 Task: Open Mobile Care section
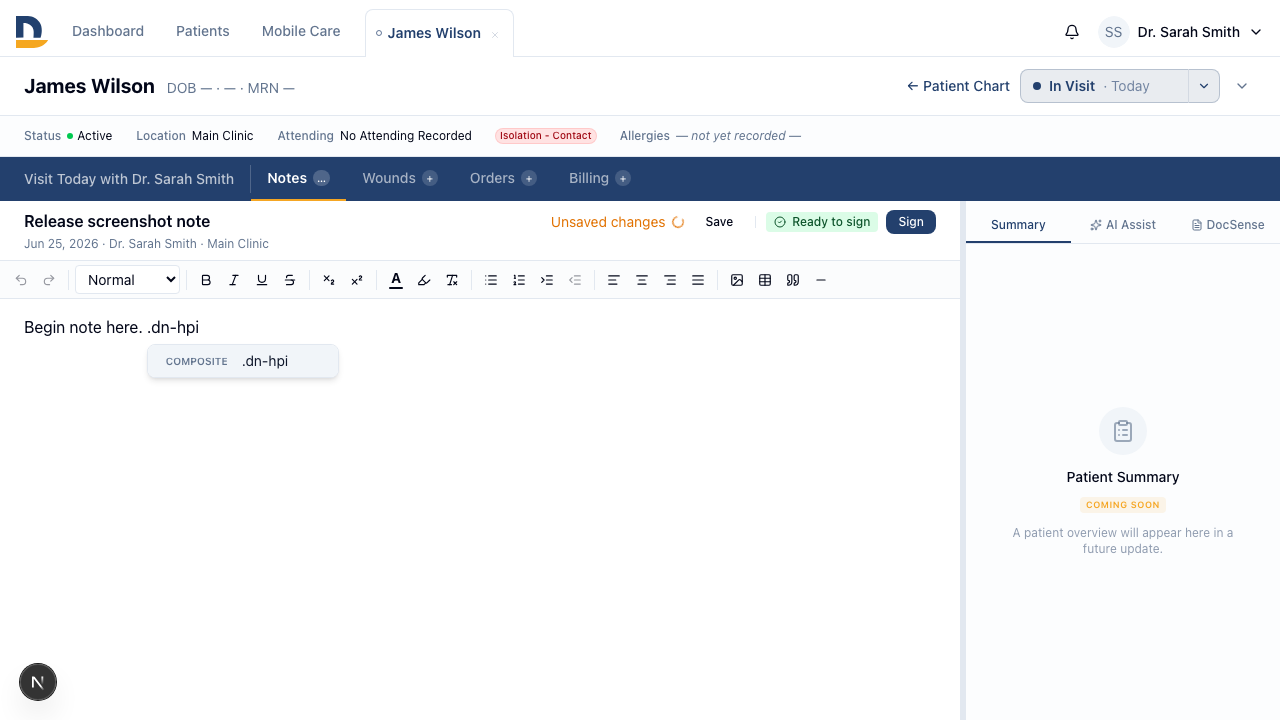pos(301,31)
